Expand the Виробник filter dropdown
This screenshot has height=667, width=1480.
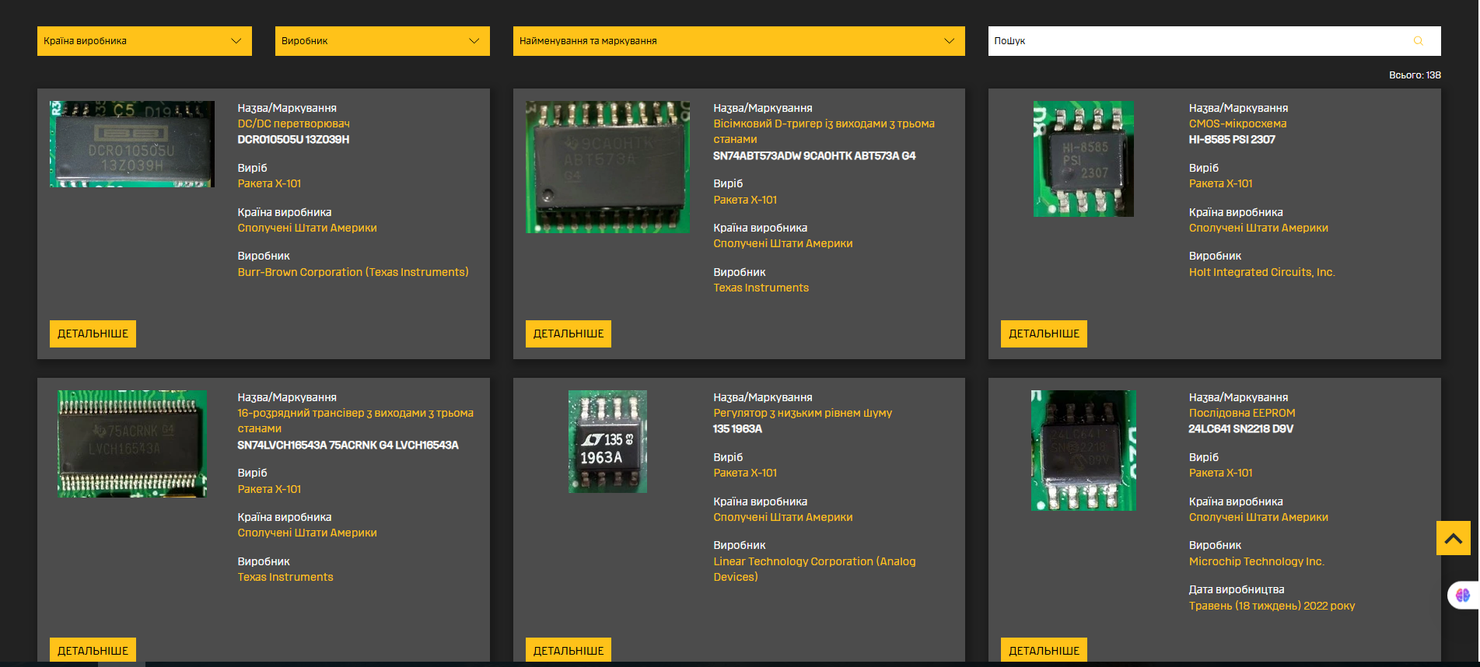click(x=382, y=41)
